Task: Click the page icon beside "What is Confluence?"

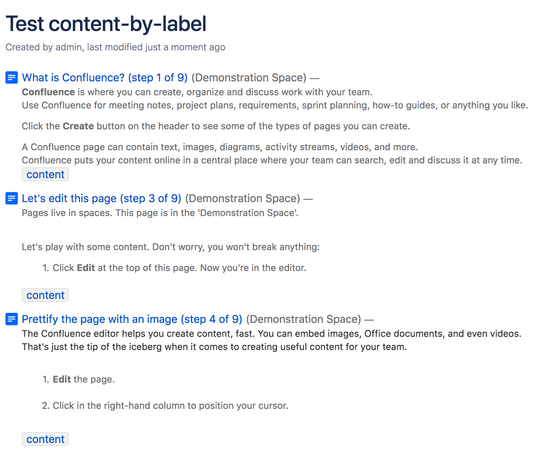Action: pos(11,77)
